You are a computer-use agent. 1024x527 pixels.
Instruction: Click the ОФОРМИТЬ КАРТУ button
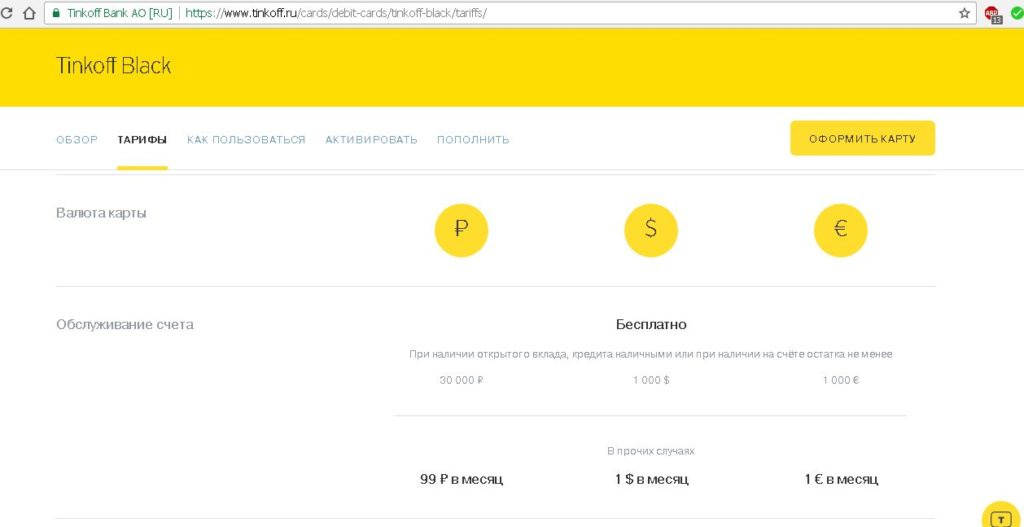(863, 138)
